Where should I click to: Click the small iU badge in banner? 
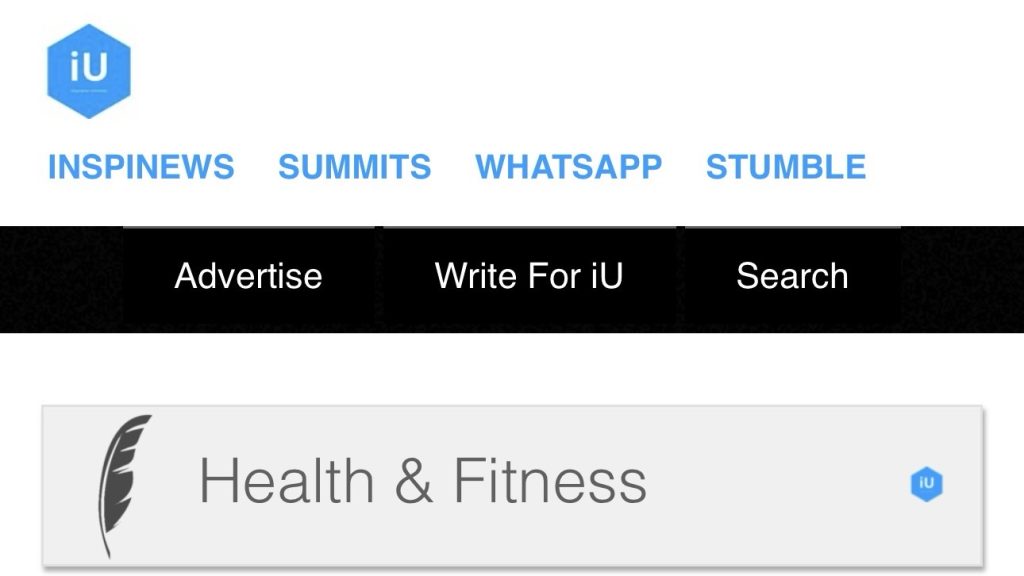point(927,483)
